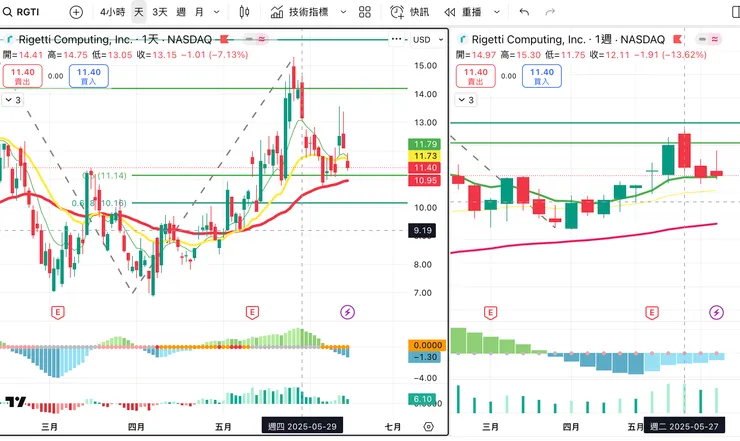Redo the last chart action
Viewport: 740px width, 441px height.
pyautogui.click(x=550, y=12)
